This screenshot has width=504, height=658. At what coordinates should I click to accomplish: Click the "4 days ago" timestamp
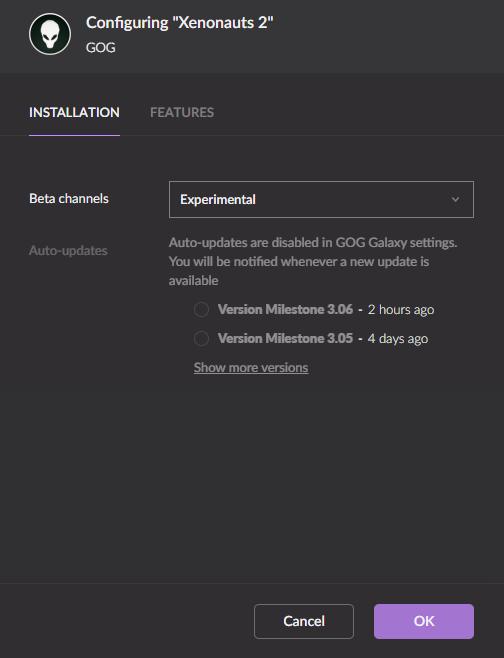398,338
